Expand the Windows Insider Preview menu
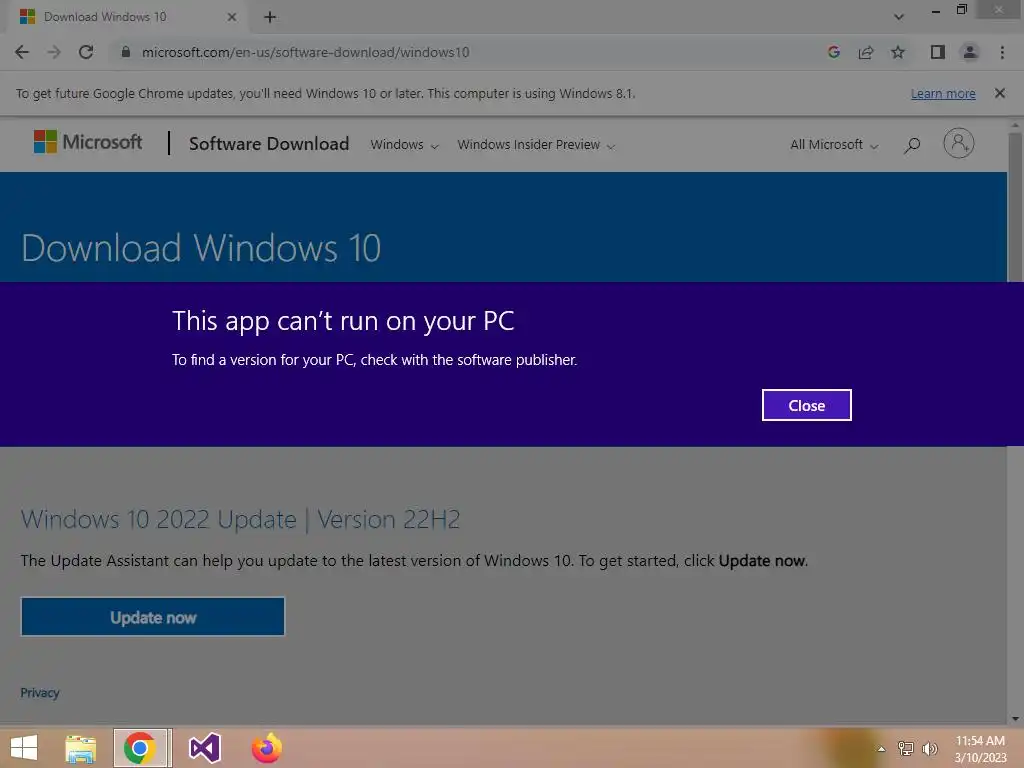This screenshot has width=1024, height=768. coord(536,144)
